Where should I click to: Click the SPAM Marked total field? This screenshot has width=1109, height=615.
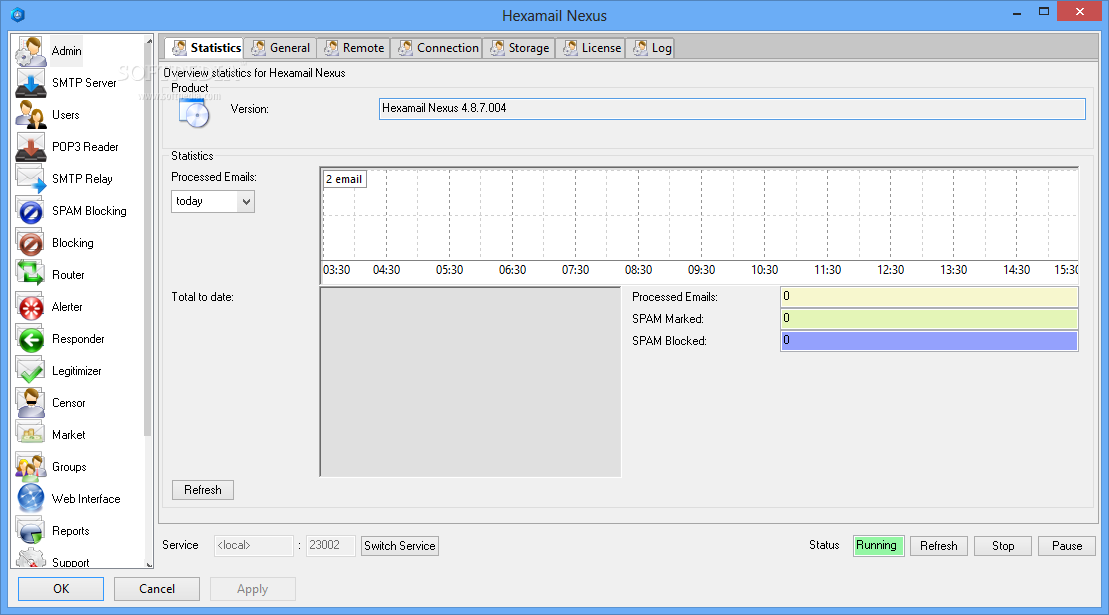click(929, 319)
